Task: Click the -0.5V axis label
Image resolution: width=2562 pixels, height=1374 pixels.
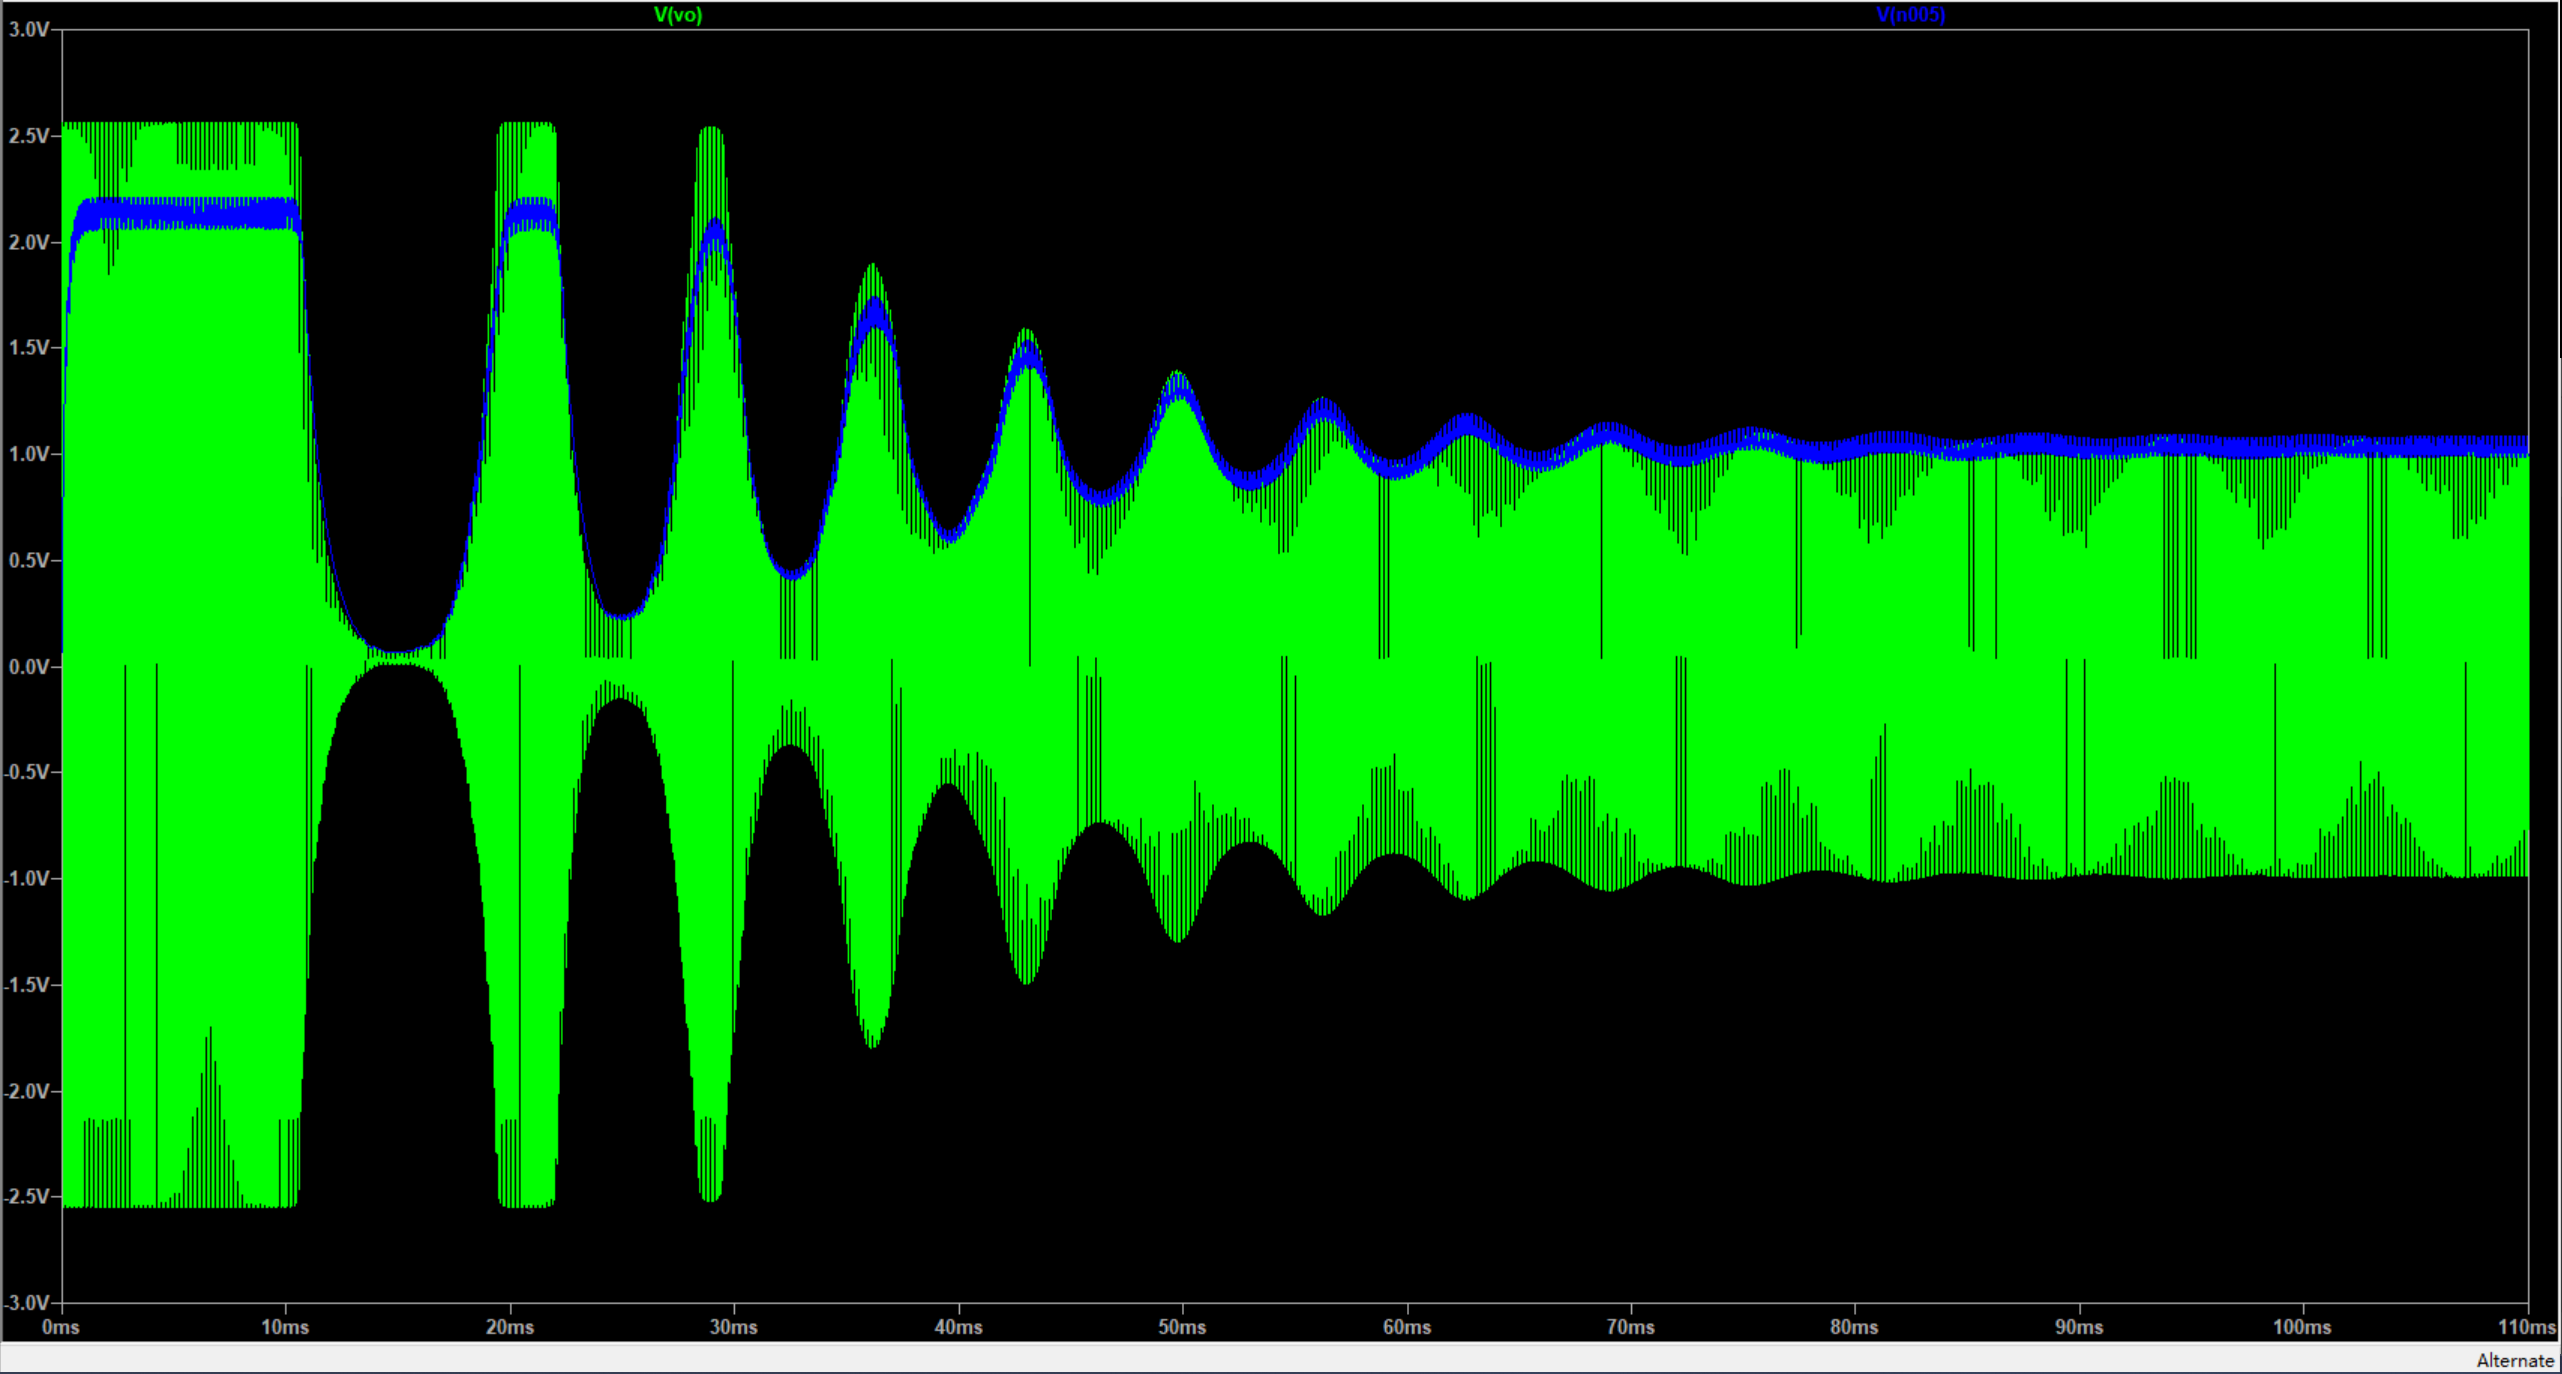Action: click(27, 773)
